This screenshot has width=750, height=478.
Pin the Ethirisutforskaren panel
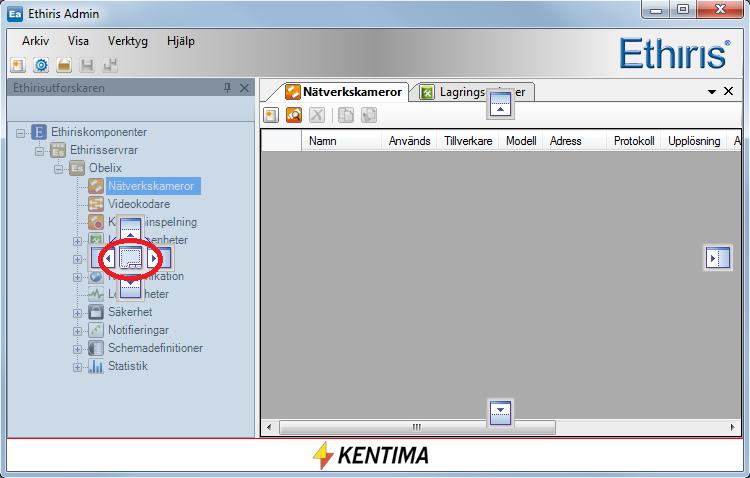tap(228, 88)
